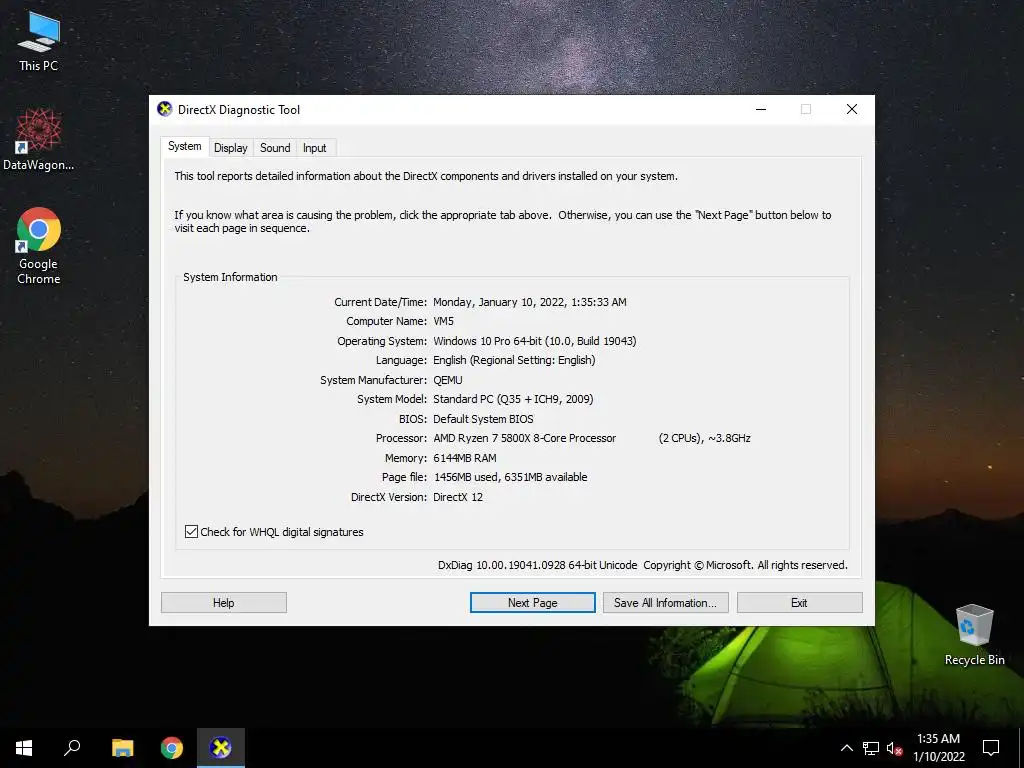This screenshot has height=768, width=1024.
Task: Click the computer name value VM5
Action: [443, 321]
